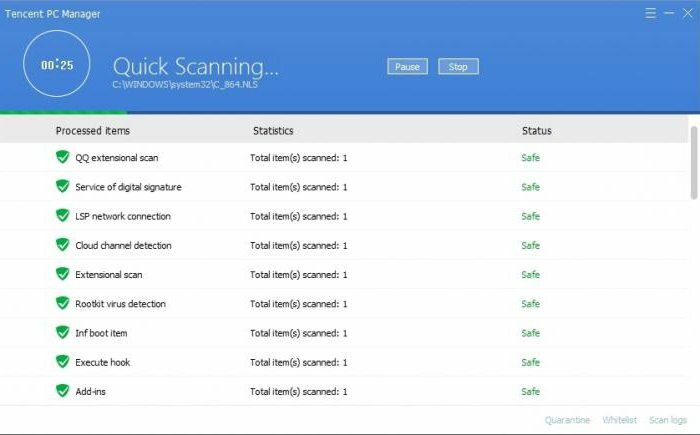
Task: Select Cloud channel detection text
Action: pos(123,245)
